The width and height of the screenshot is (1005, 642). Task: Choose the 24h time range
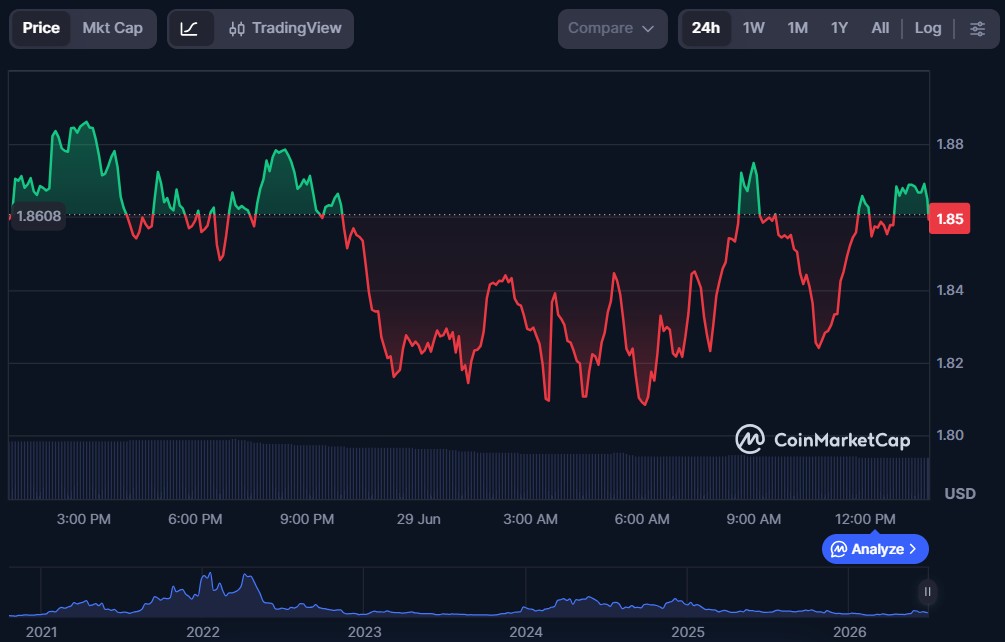click(x=705, y=29)
